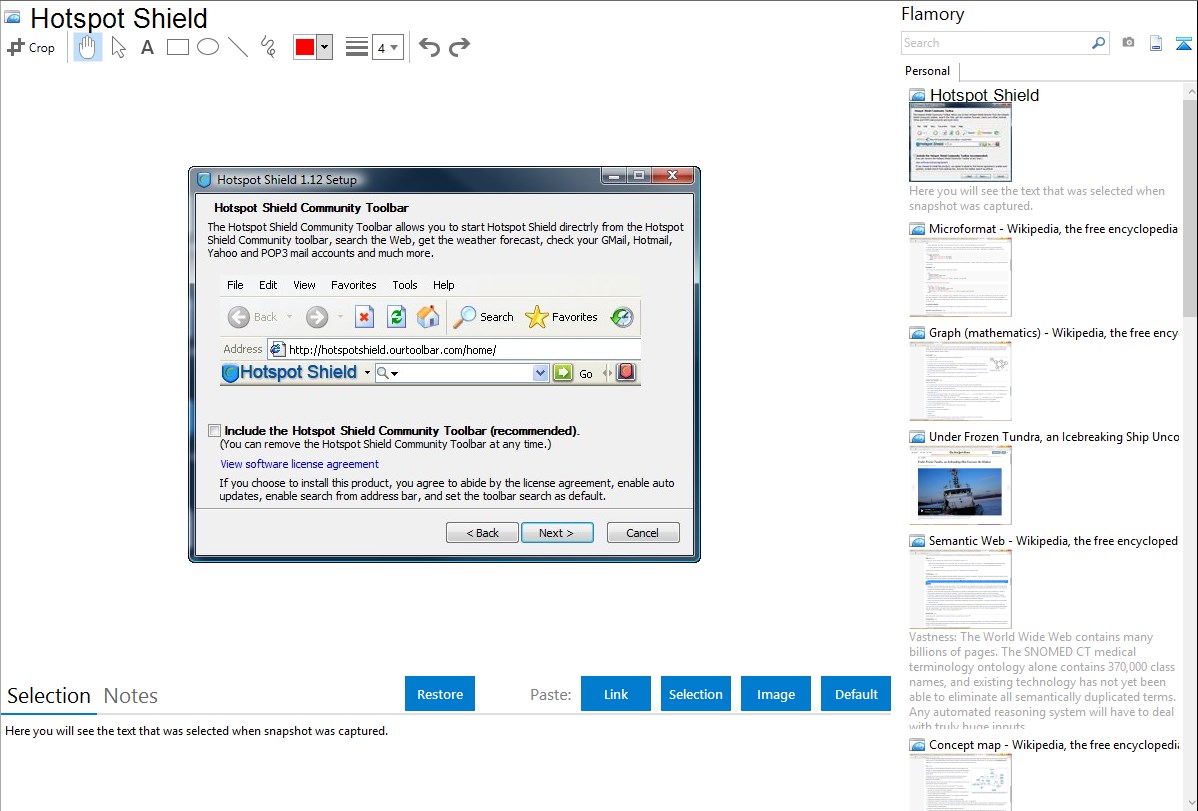Click the Restore button
The width and height of the screenshot is (1198, 811).
click(440, 694)
